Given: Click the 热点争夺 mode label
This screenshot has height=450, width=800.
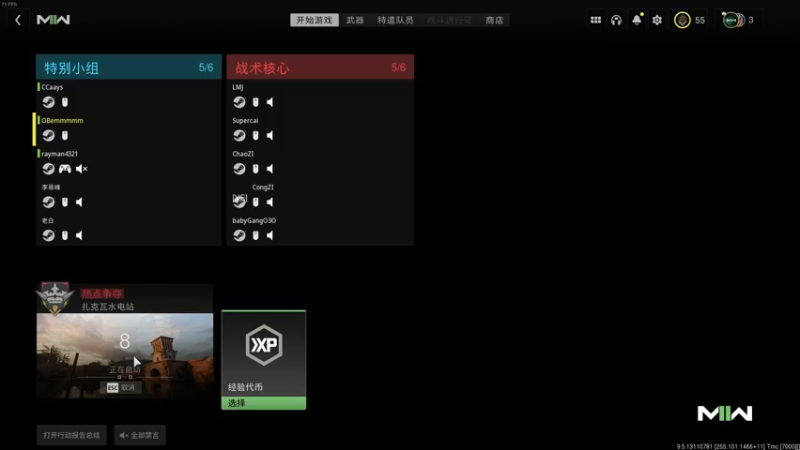Looking at the screenshot, I should [102, 293].
